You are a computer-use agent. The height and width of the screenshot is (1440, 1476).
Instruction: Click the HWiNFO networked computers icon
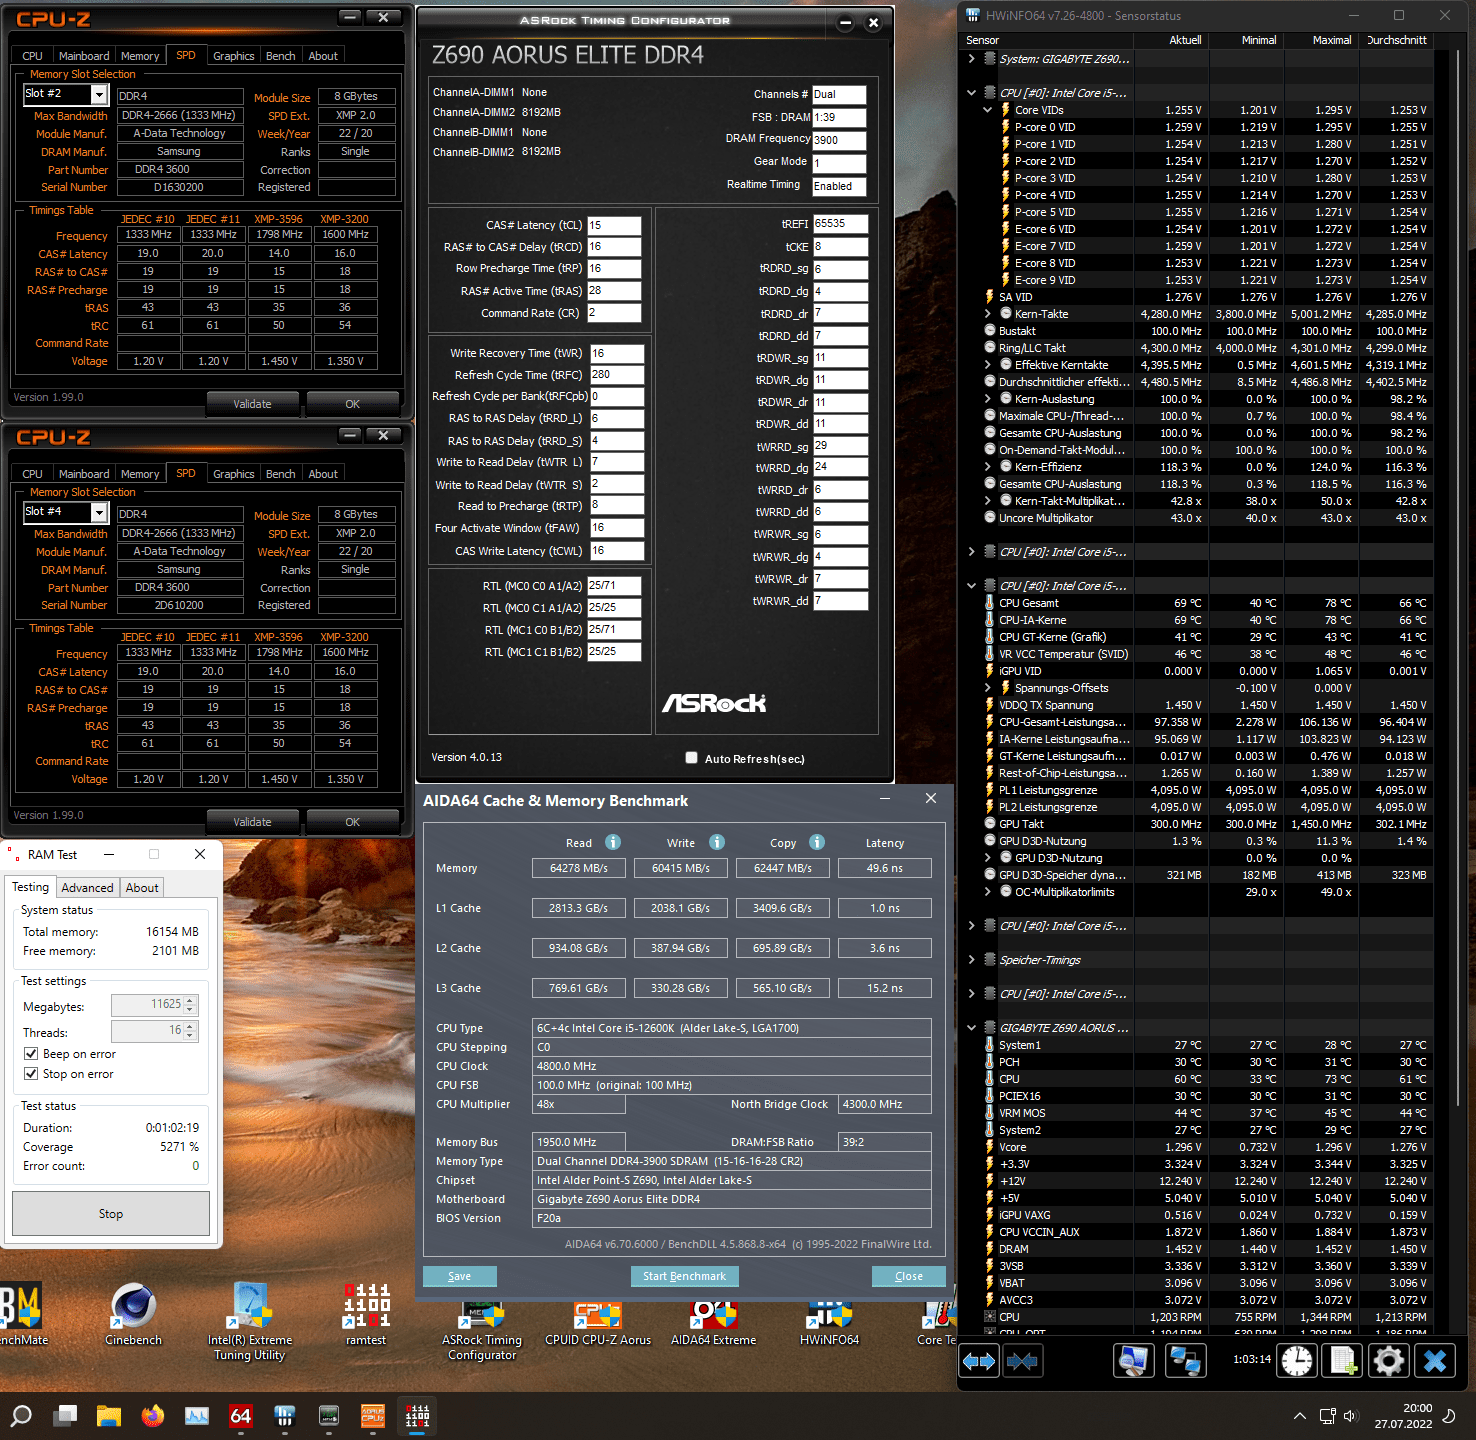tap(1185, 1361)
